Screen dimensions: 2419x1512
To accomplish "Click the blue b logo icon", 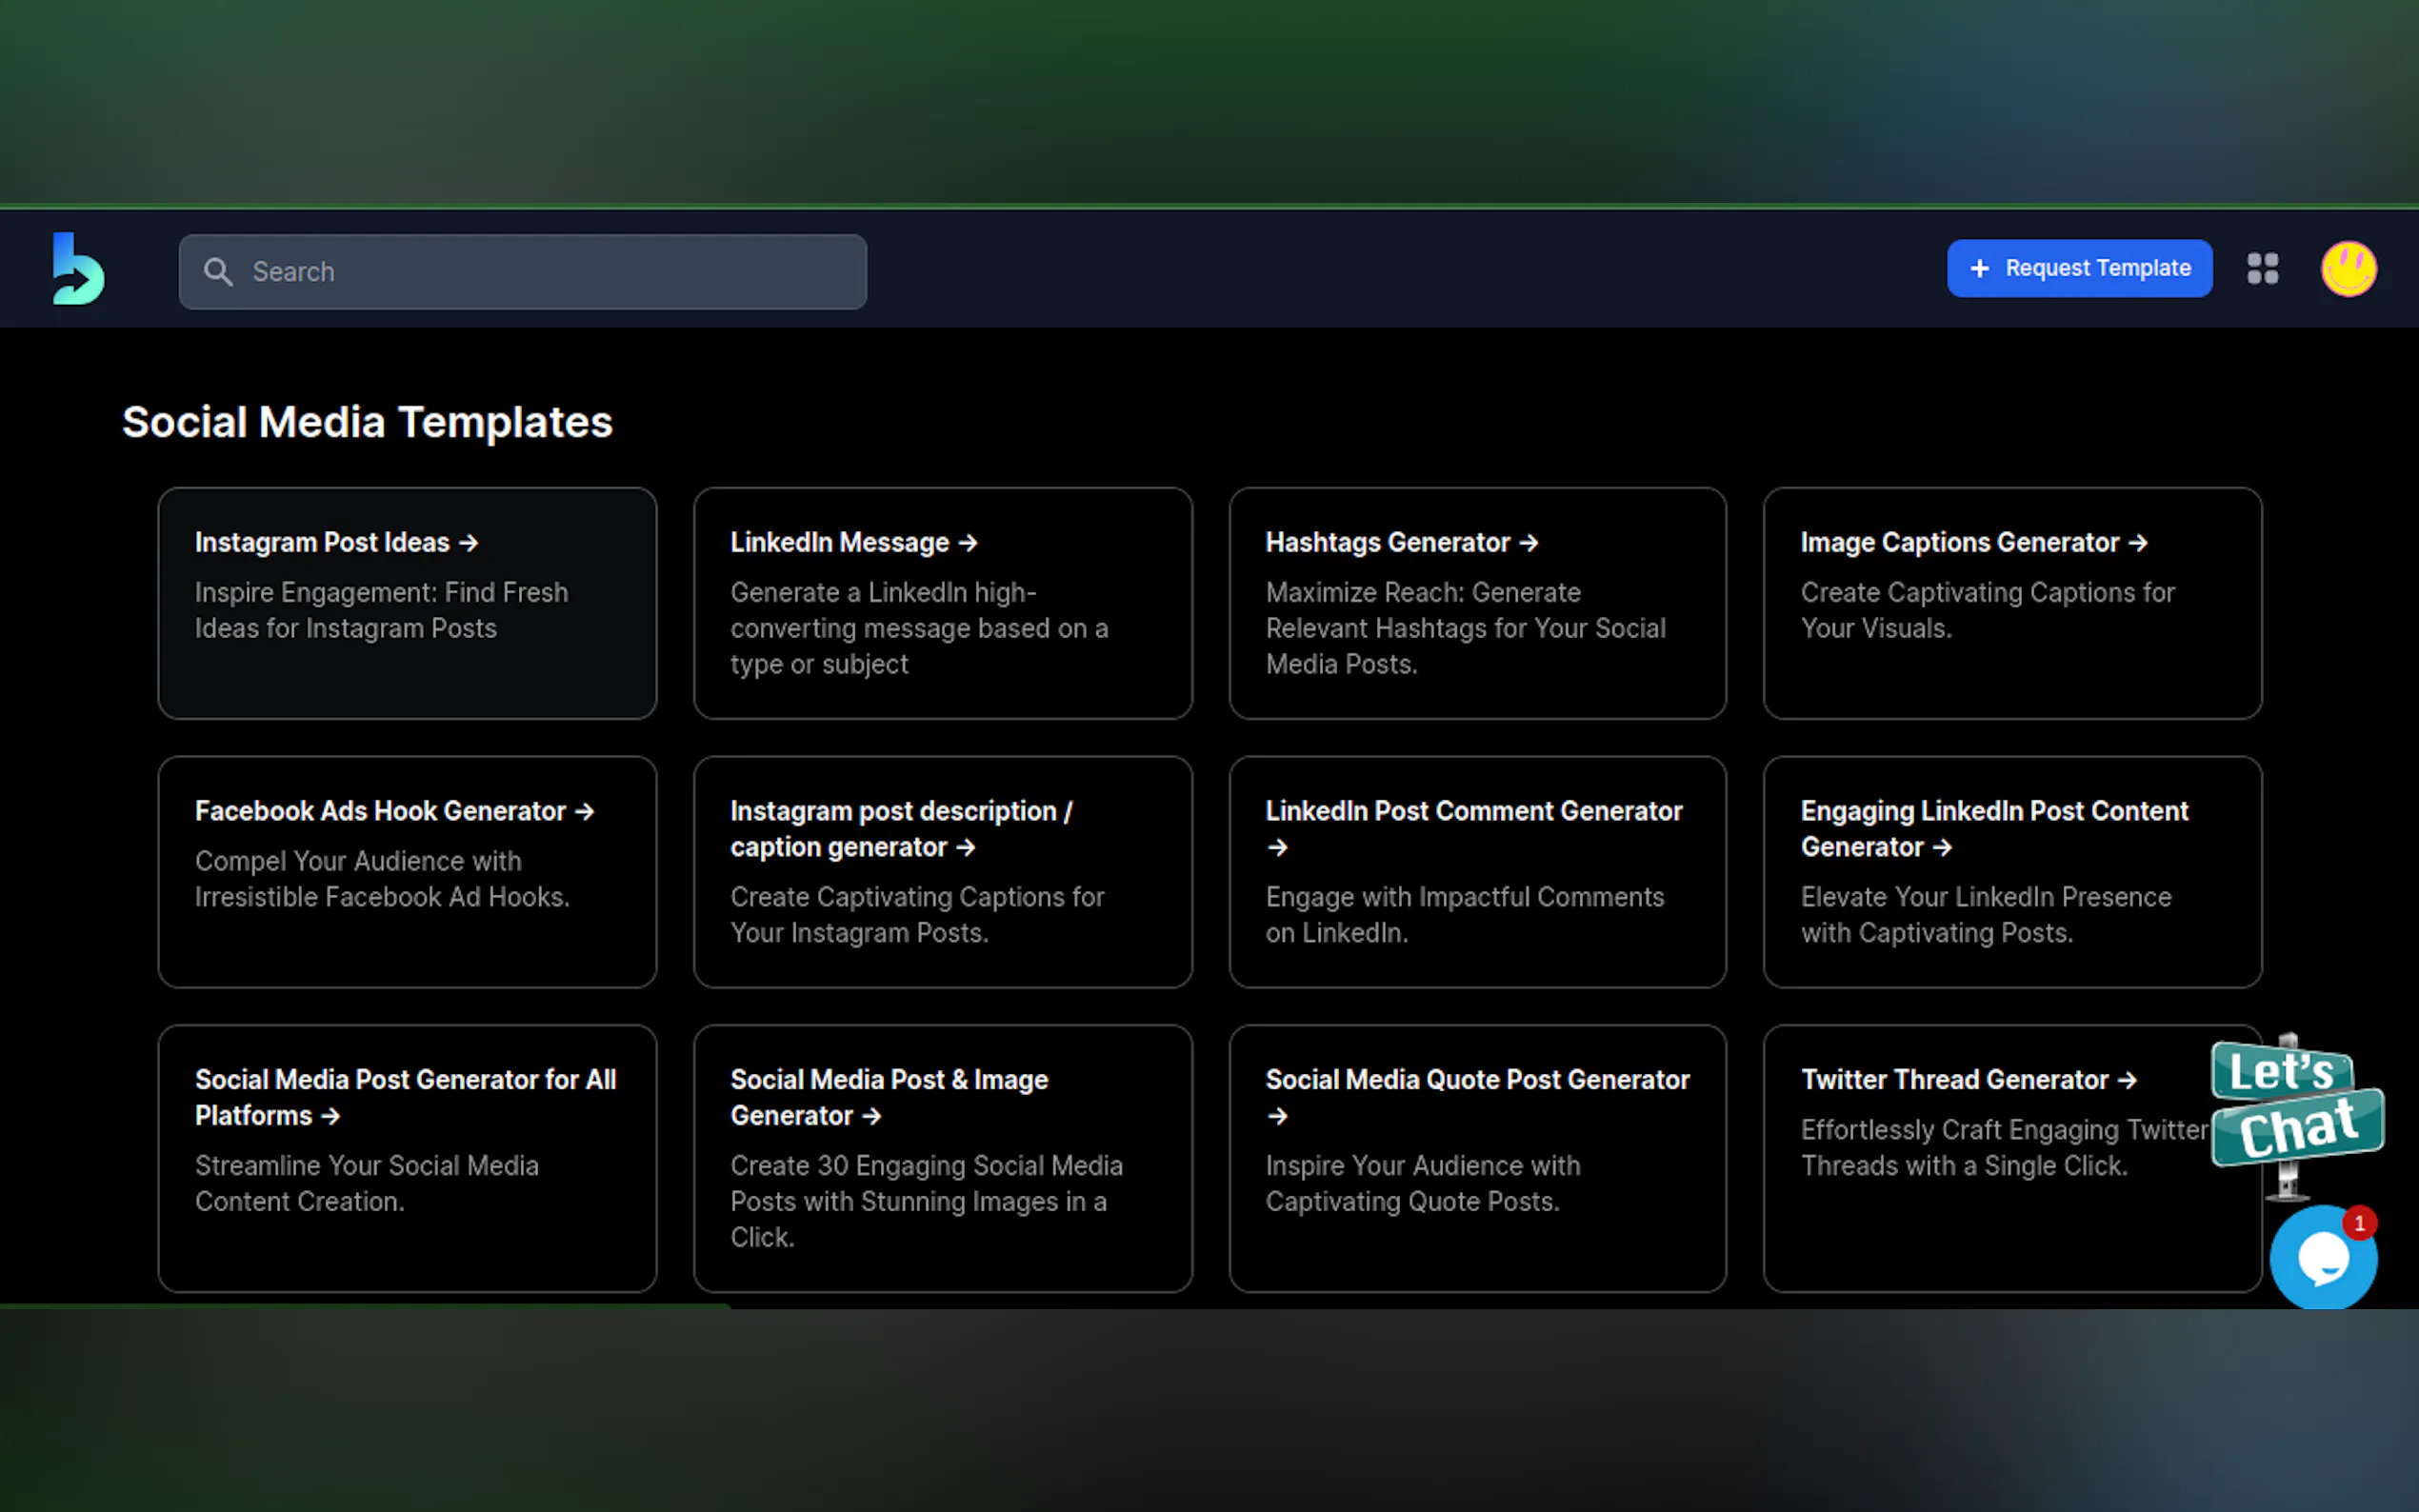I will pos(78,269).
